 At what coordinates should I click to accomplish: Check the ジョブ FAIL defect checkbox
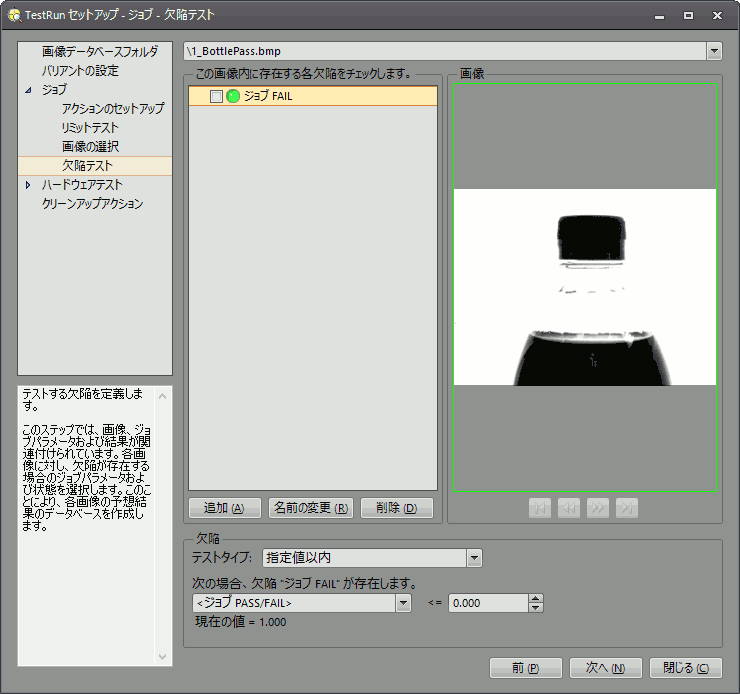(x=216, y=96)
